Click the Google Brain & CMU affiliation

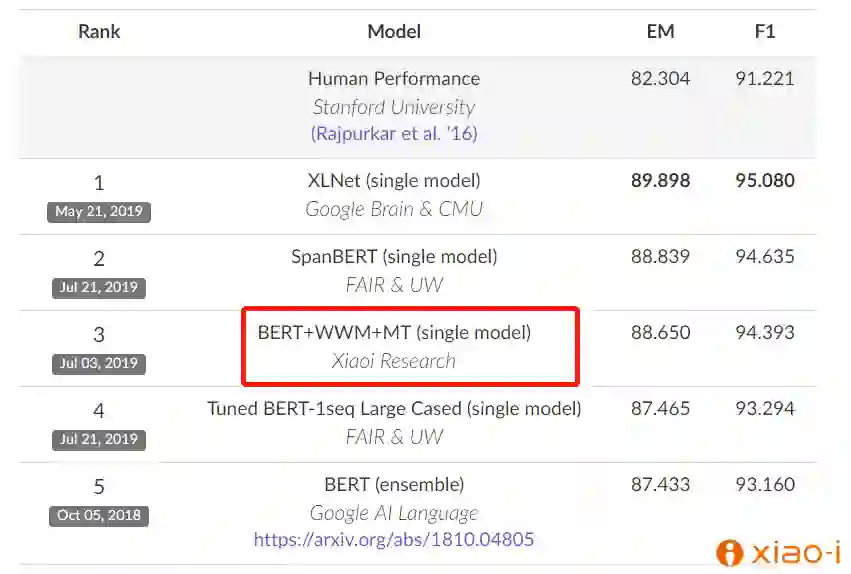click(394, 209)
